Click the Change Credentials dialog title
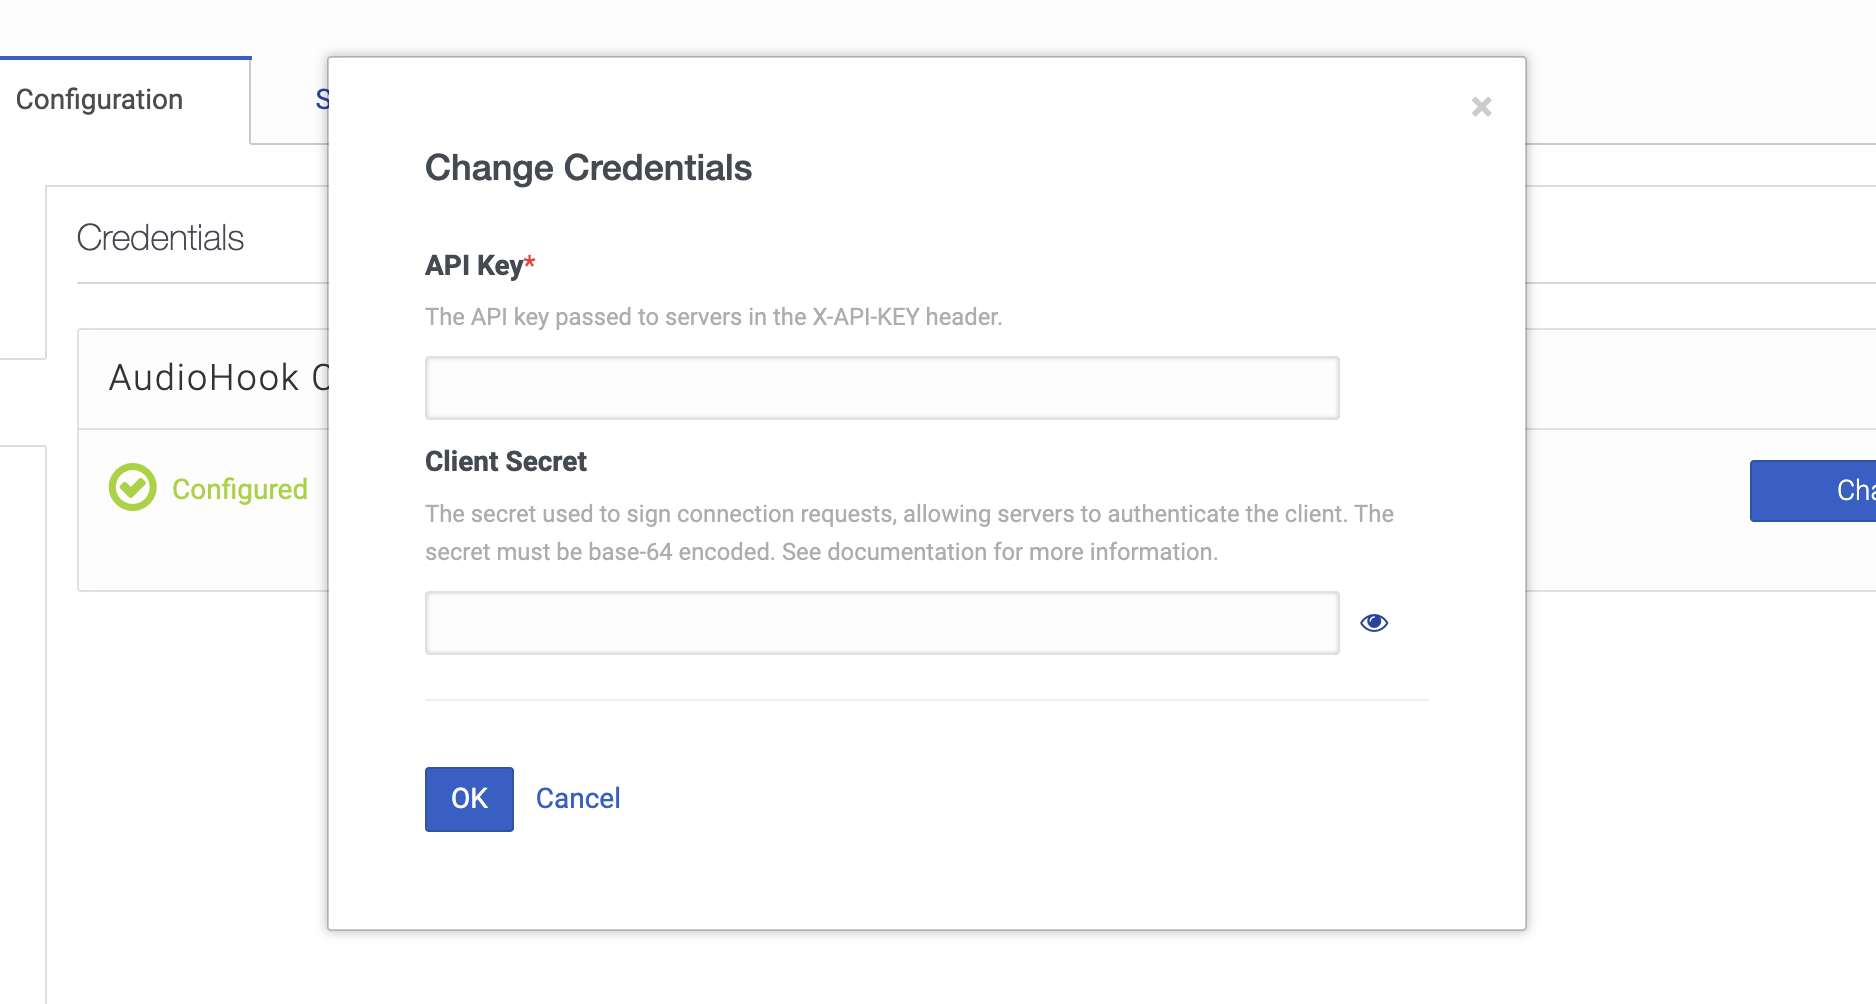 click(588, 168)
